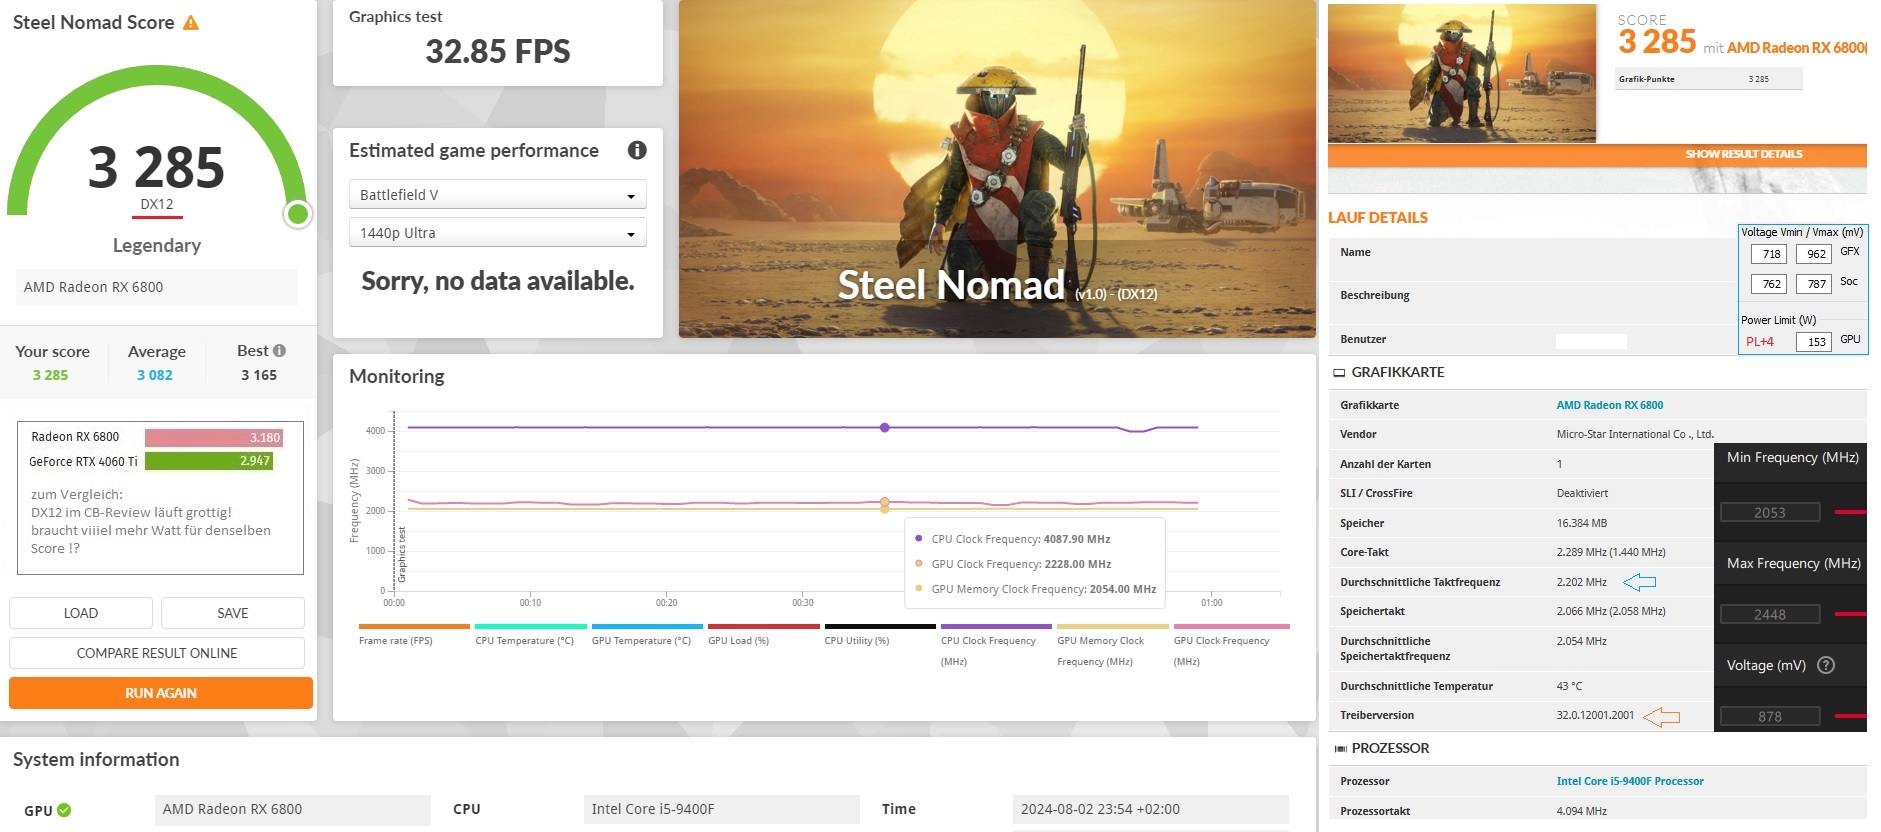Click the GFX Vmax field showing 962
This screenshot has width=1881, height=832.
coord(1814,254)
